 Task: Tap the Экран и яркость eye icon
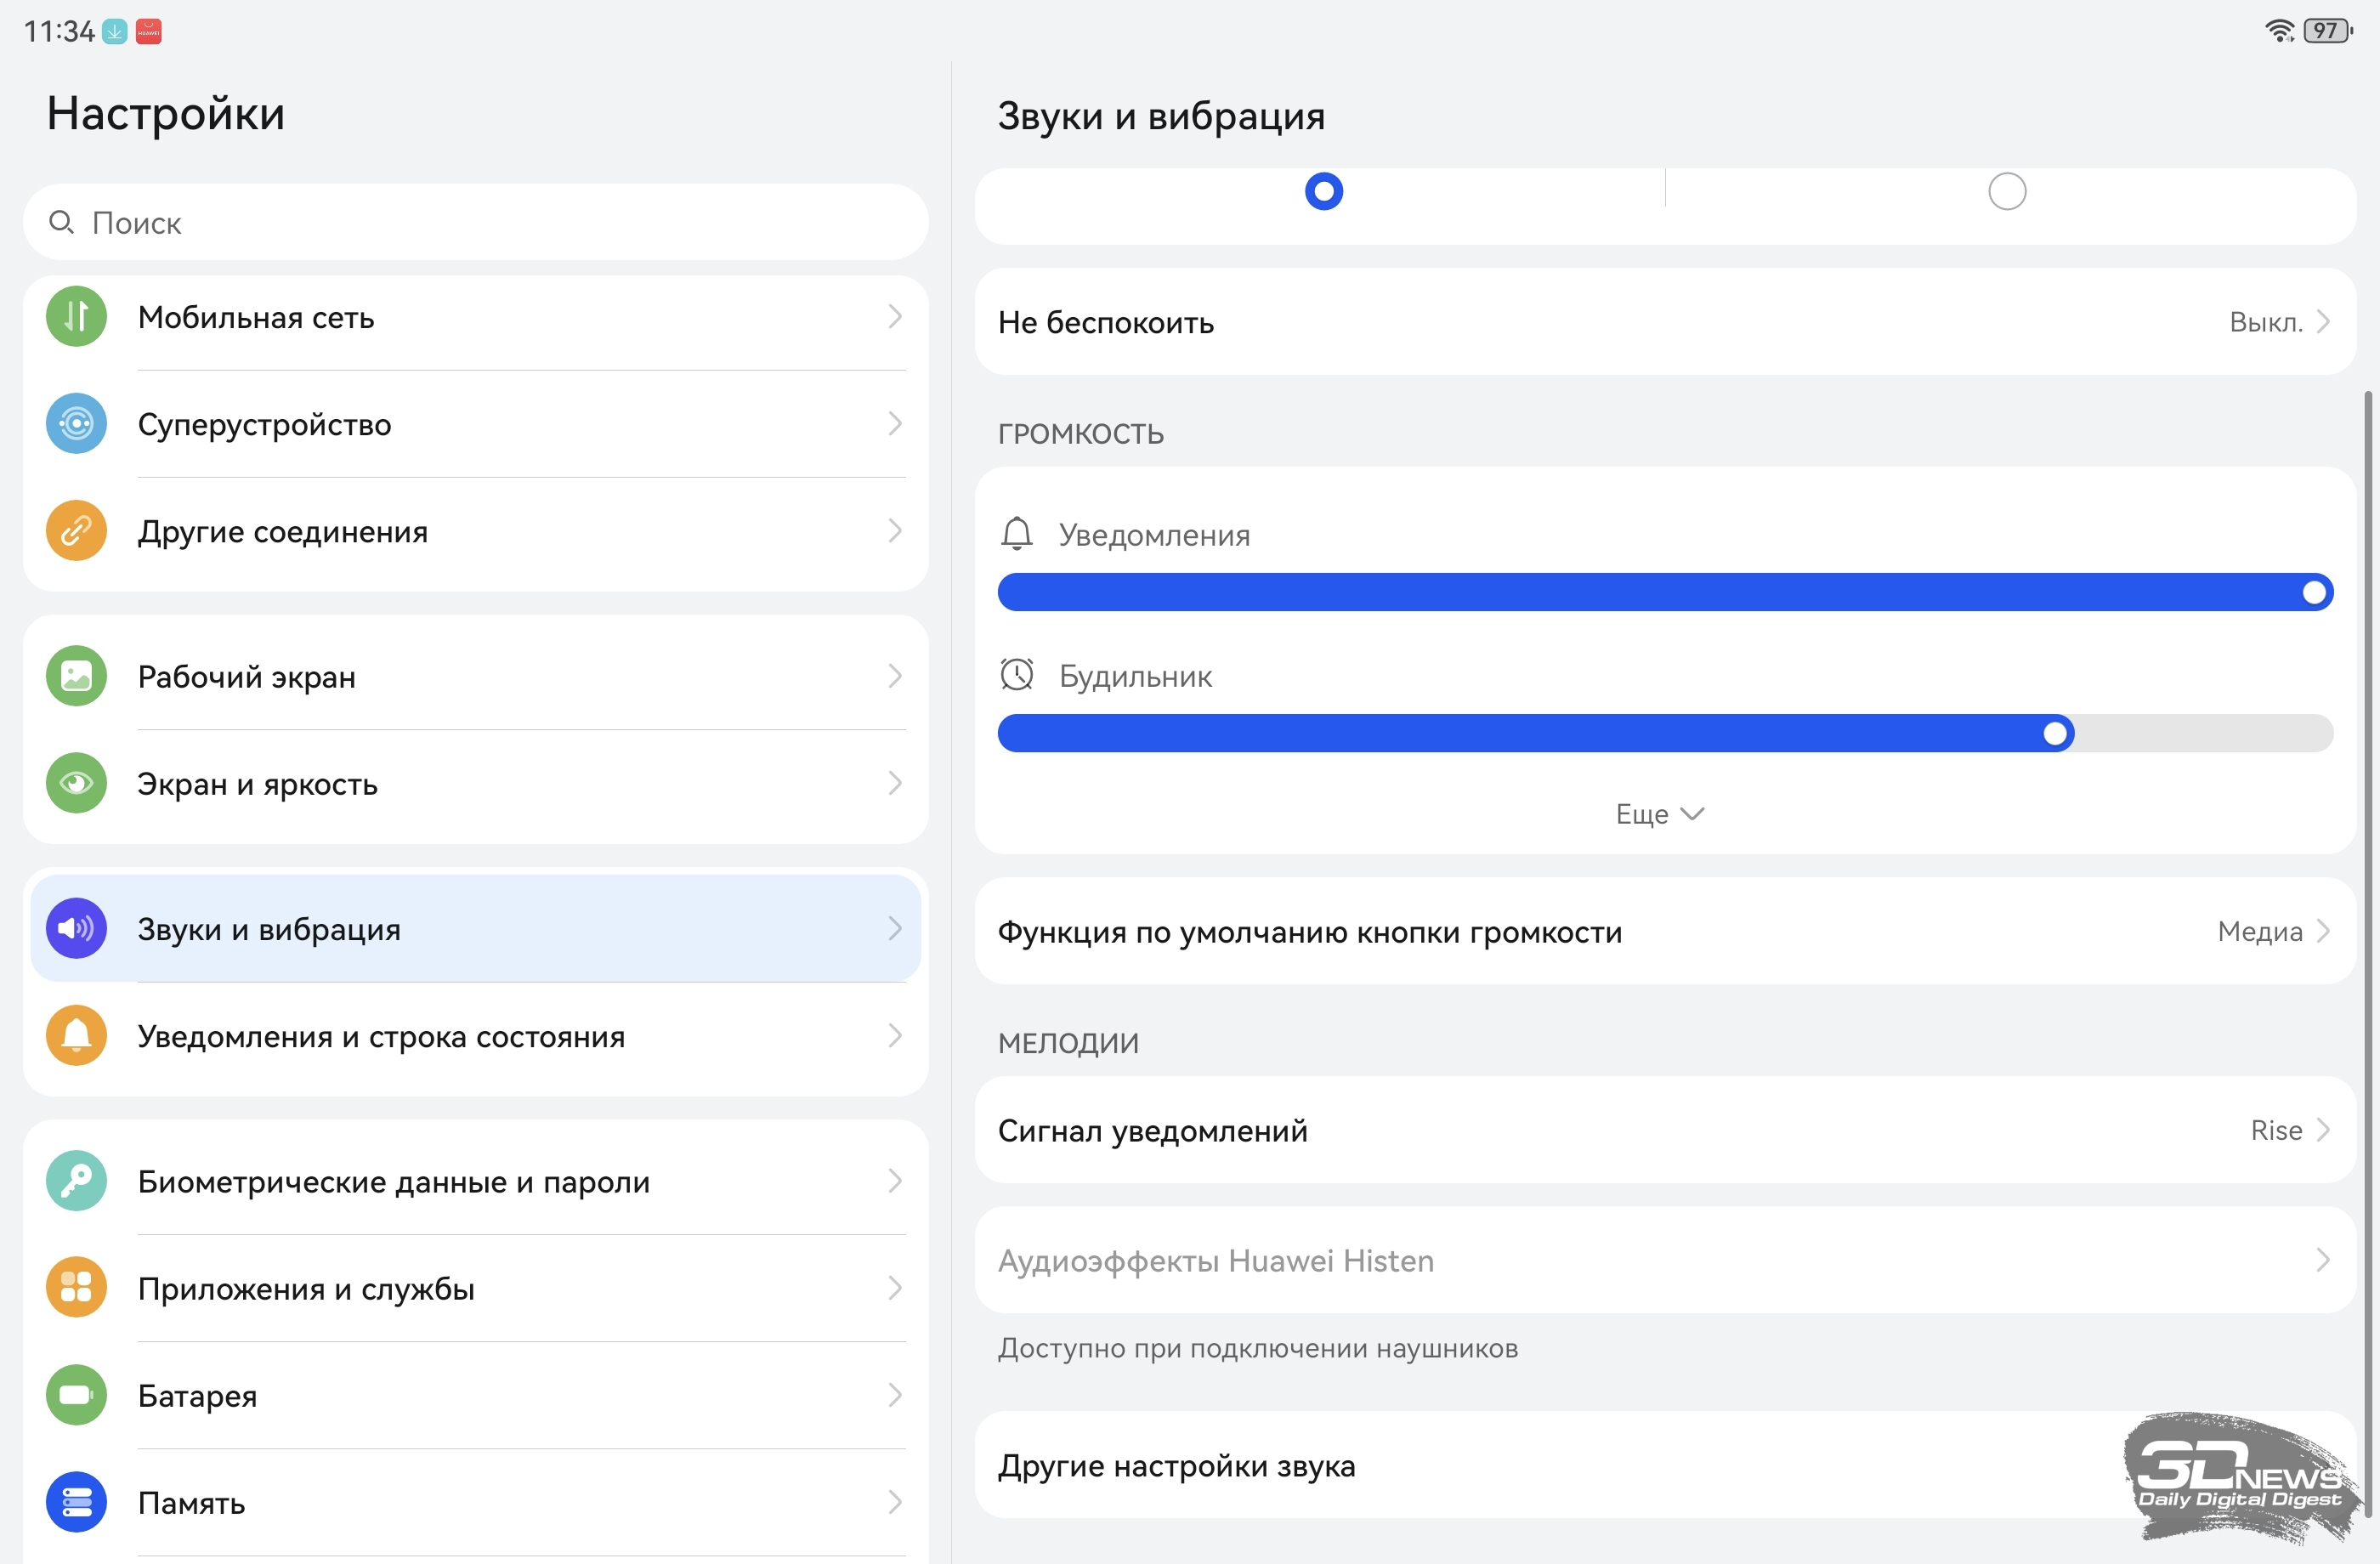(x=76, y=784)
